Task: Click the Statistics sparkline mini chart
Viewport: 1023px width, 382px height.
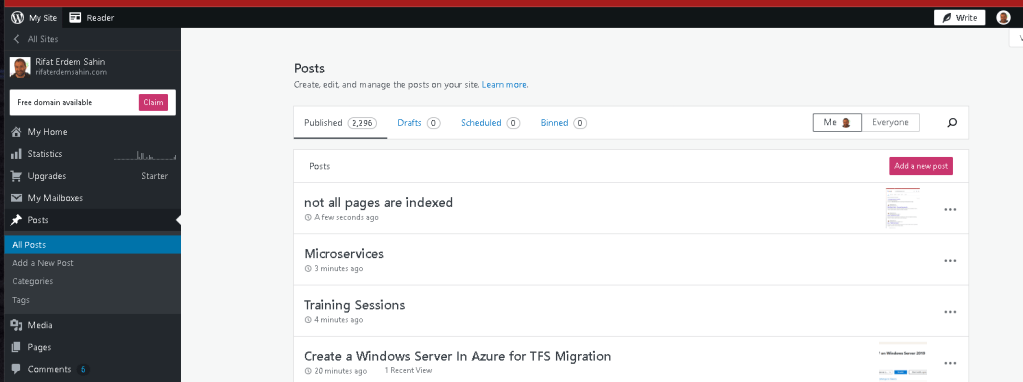Action: (x=145, y=155)
